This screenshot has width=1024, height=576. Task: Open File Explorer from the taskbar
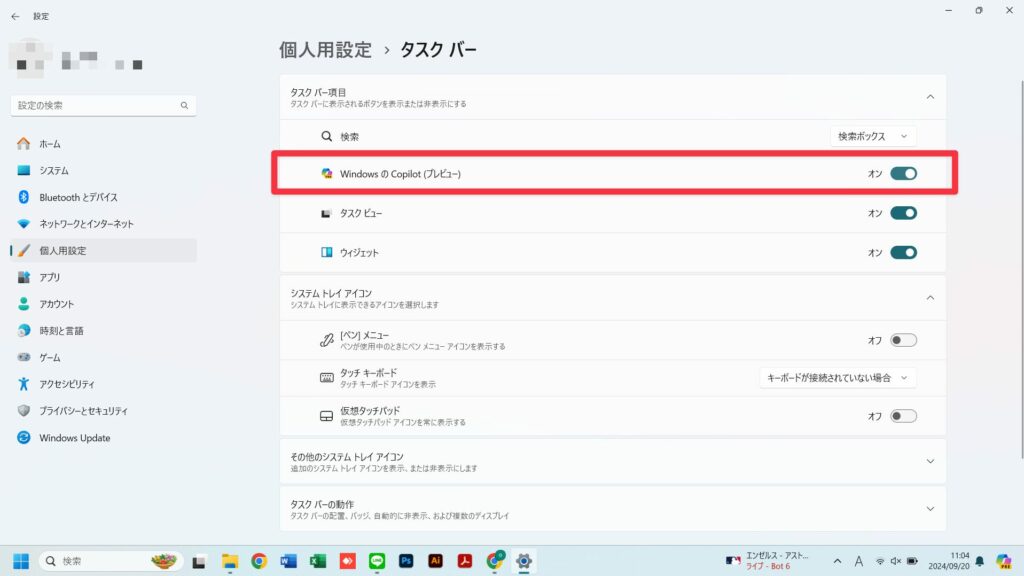pos(228,562)
